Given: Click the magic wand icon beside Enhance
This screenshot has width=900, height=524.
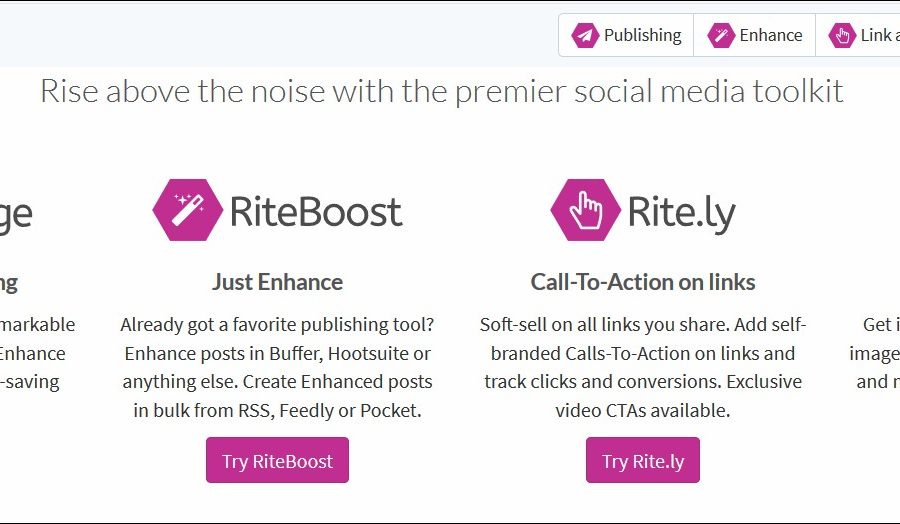Looking at the screenshot, I should click(720, 36).
